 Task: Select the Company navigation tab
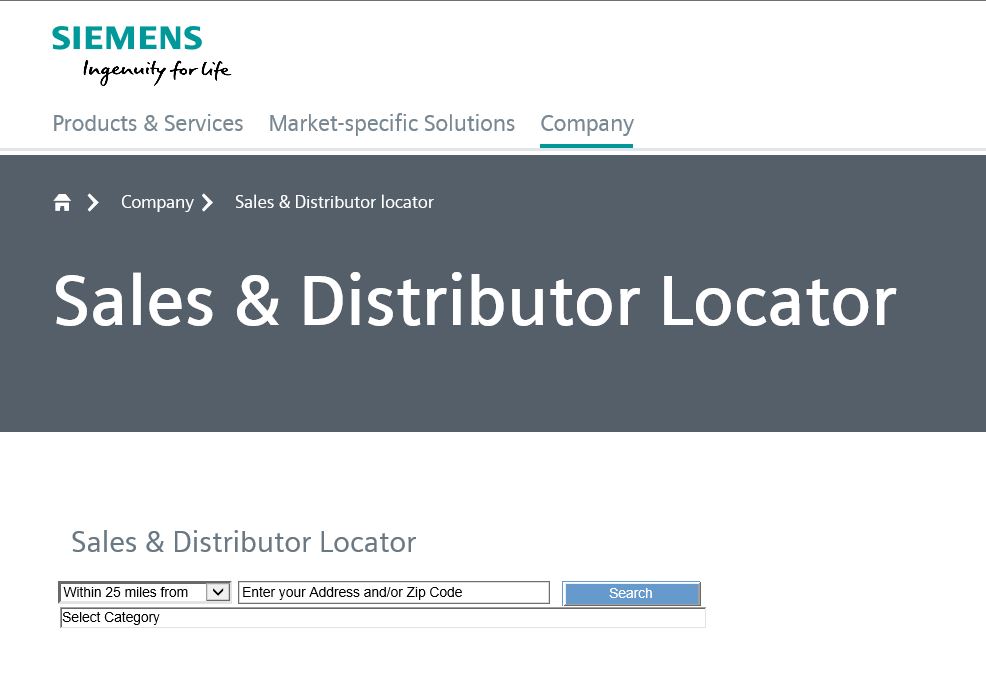click(587, 123)
